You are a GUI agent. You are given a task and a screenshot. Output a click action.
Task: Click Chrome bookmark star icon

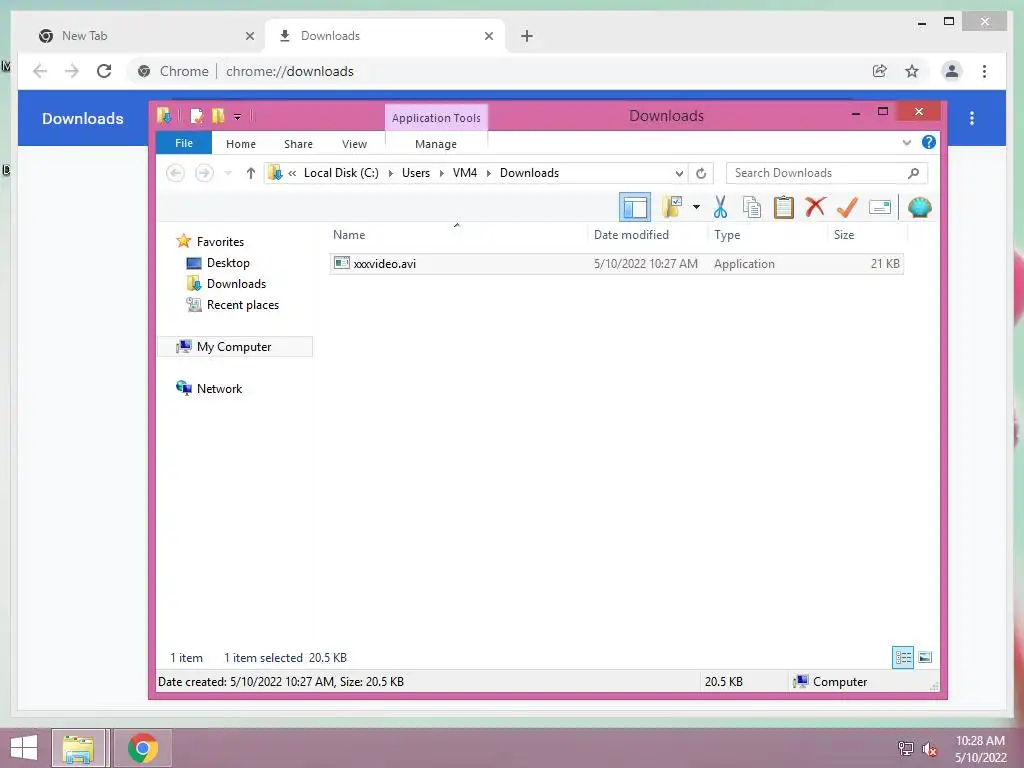point(912,71)
